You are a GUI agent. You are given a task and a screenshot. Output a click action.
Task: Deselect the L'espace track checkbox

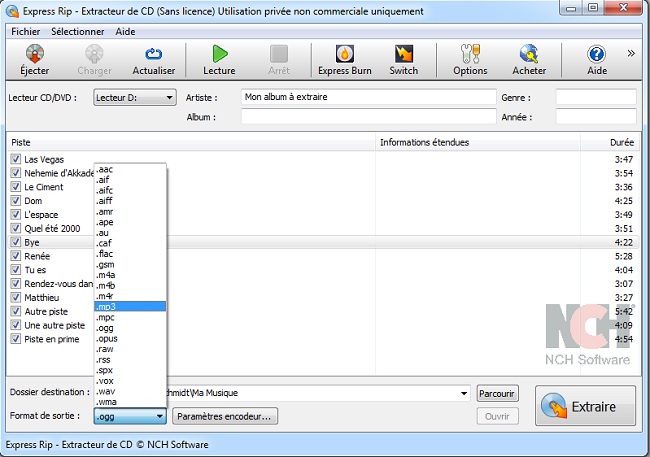point(16,214)
